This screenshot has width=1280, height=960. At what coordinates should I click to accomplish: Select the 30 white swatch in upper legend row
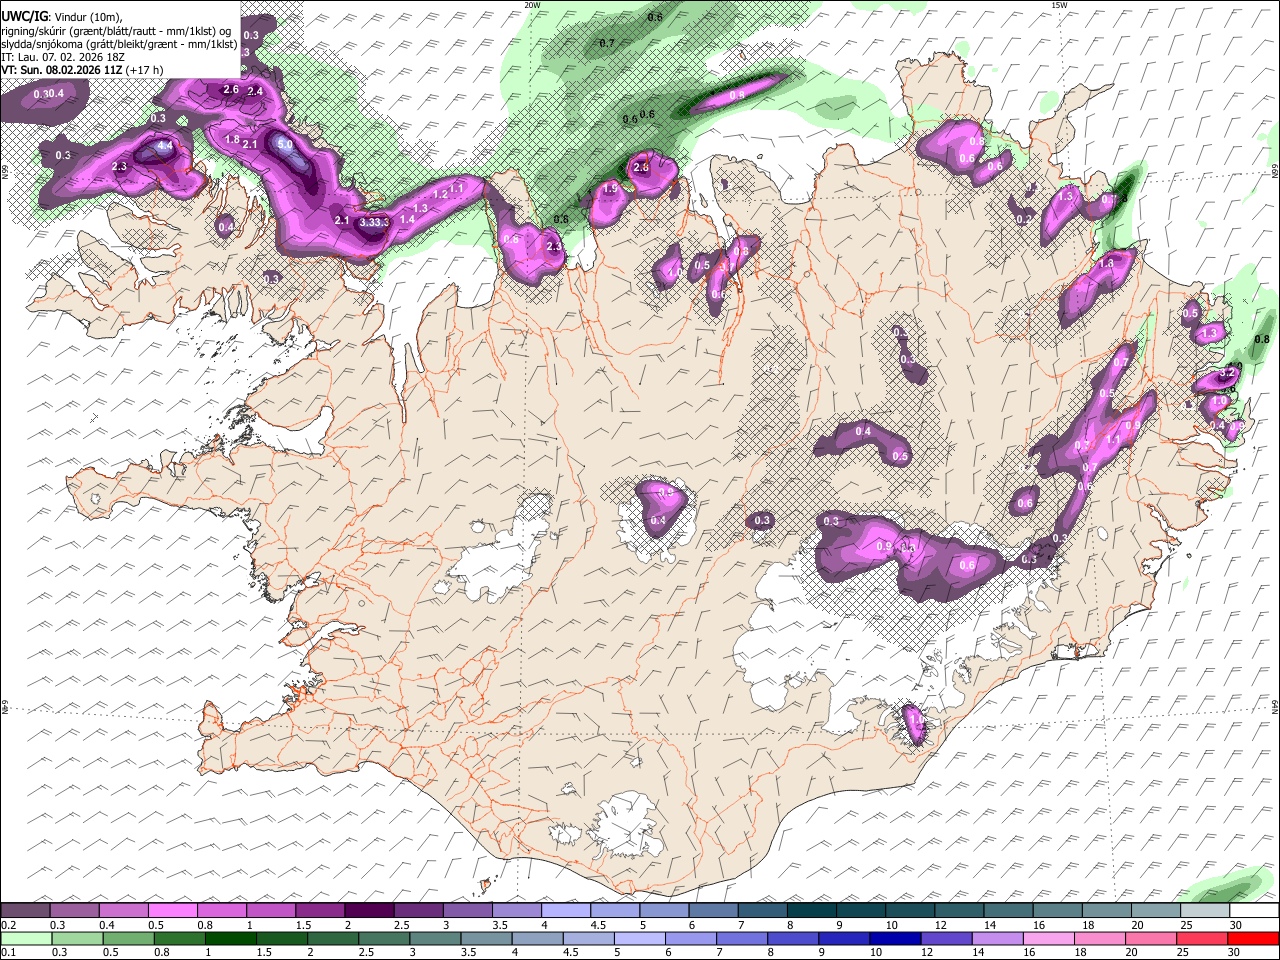(x=1253, y=911)
